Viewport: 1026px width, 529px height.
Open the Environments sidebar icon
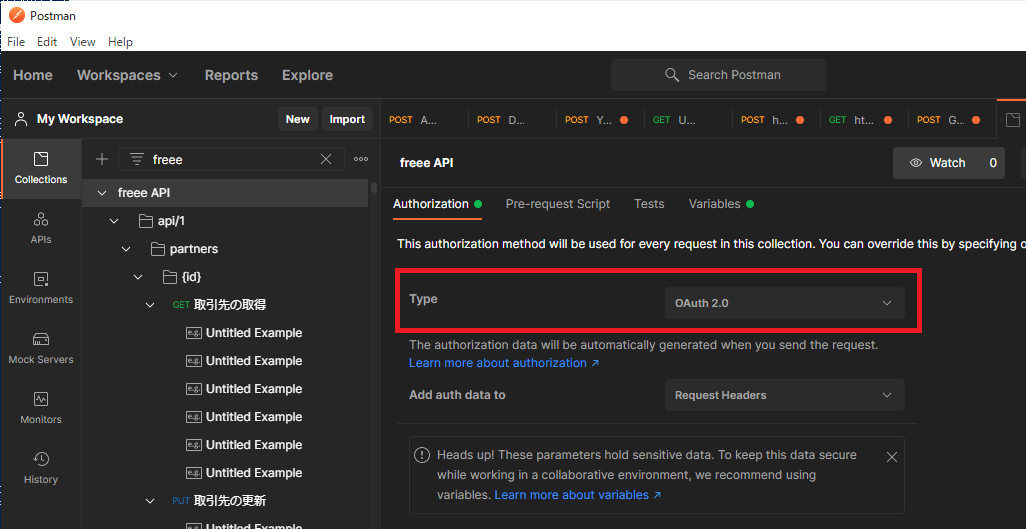pyautogui.click(x=41, y=288)
